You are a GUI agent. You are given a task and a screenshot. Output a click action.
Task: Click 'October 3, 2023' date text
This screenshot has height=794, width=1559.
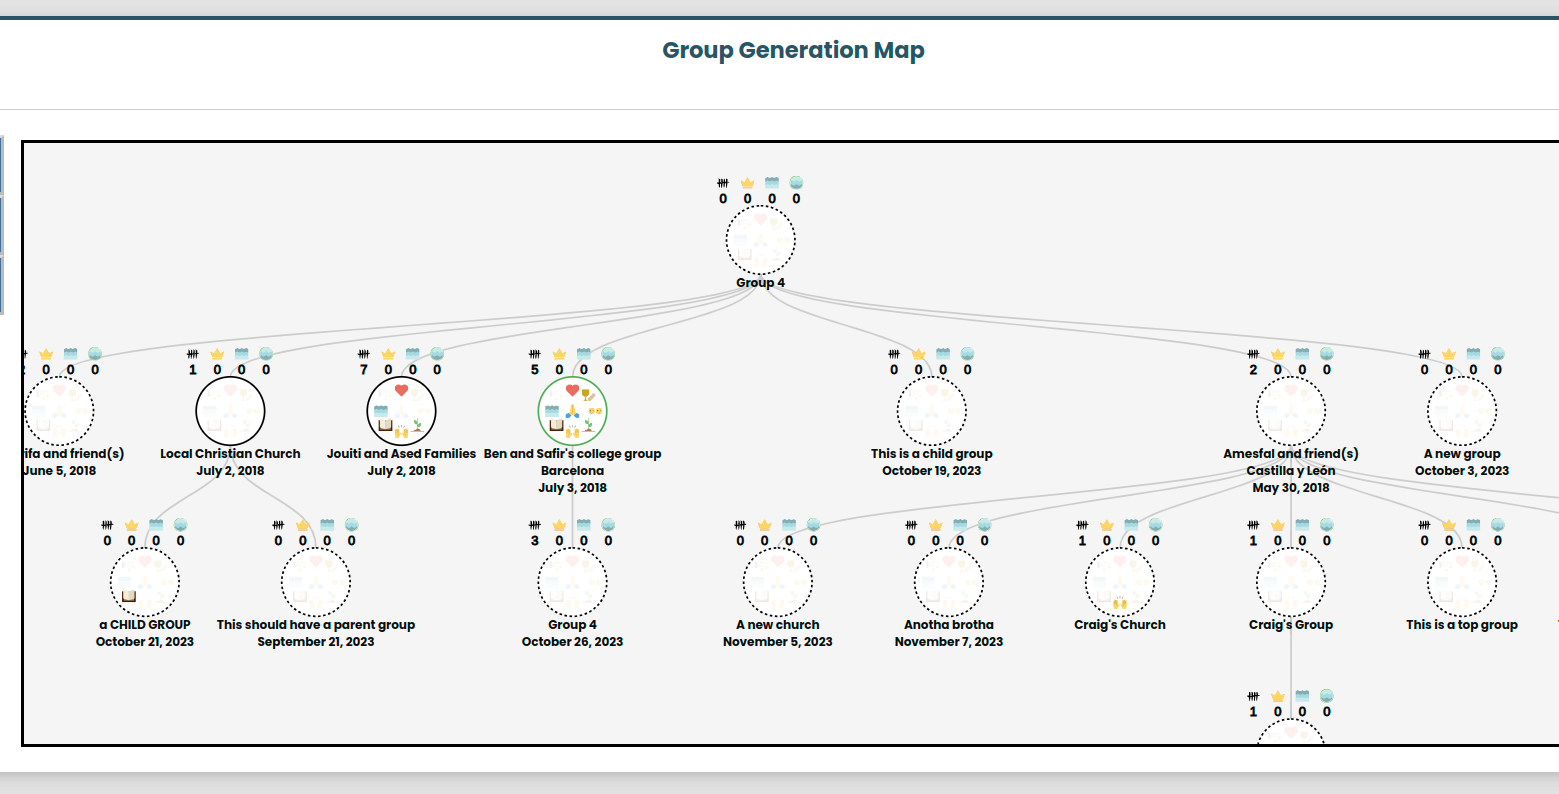pos(1461,471)
